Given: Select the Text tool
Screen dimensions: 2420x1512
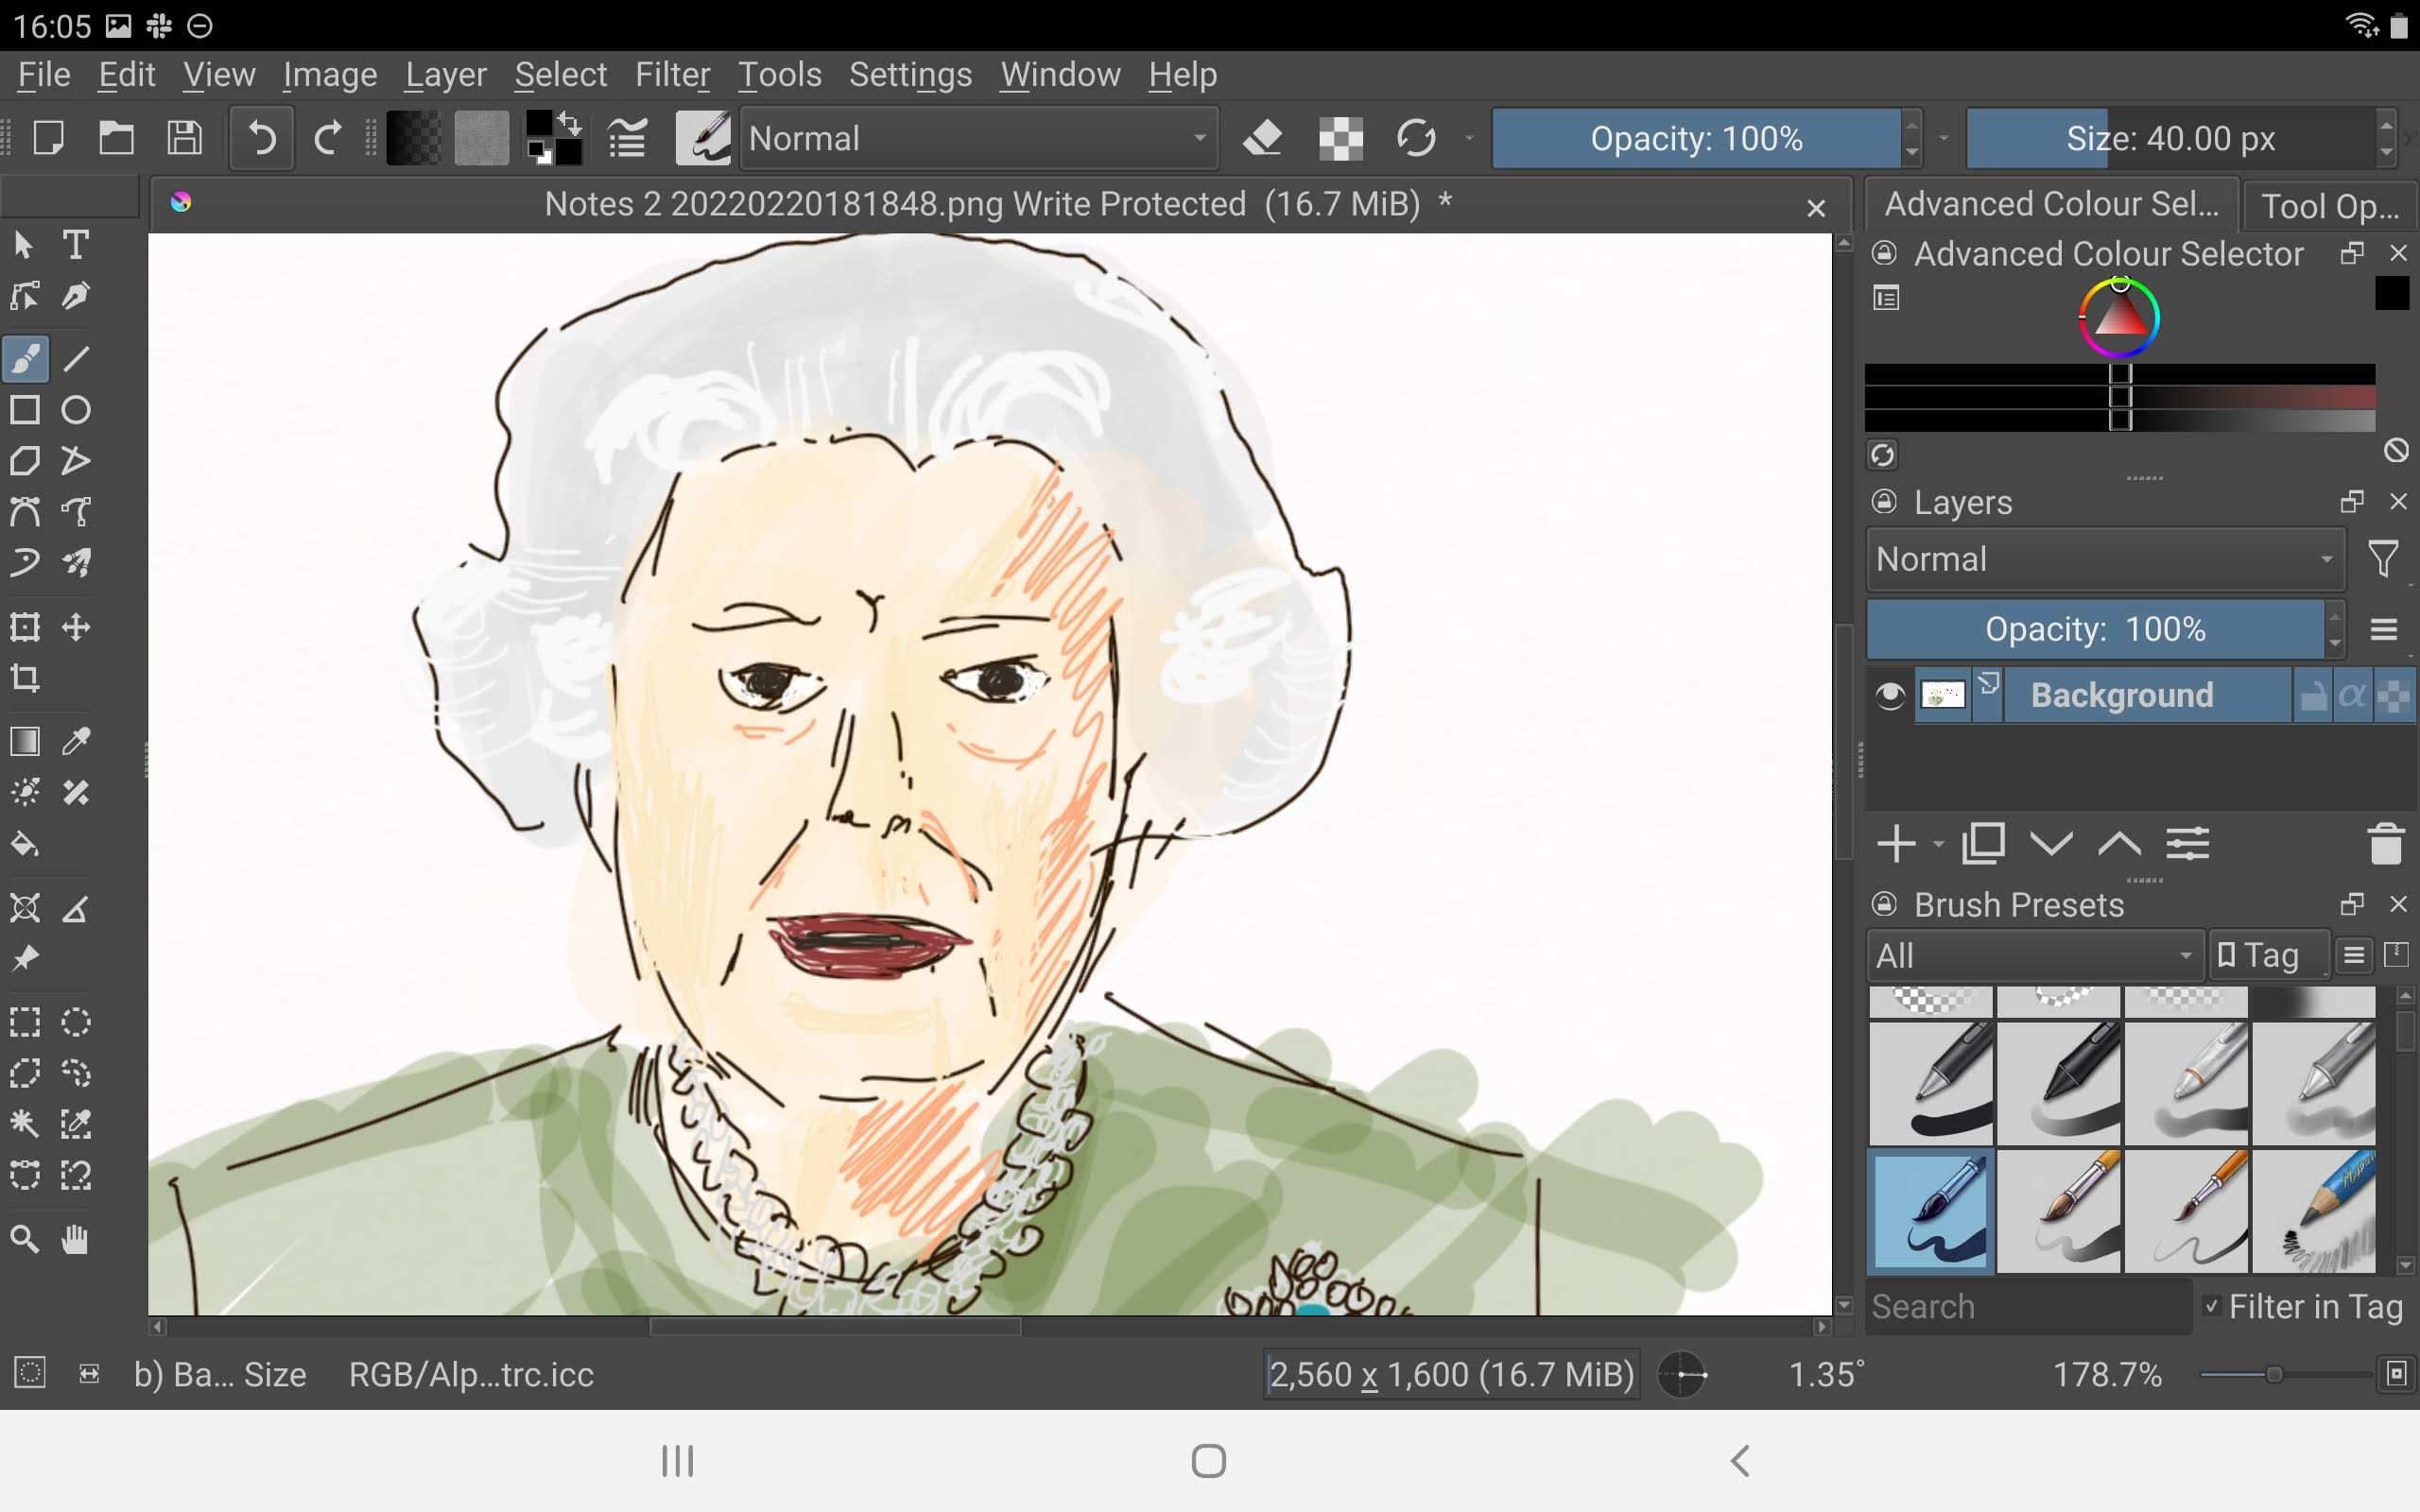Looking at the screenshot, I should 75,244.
